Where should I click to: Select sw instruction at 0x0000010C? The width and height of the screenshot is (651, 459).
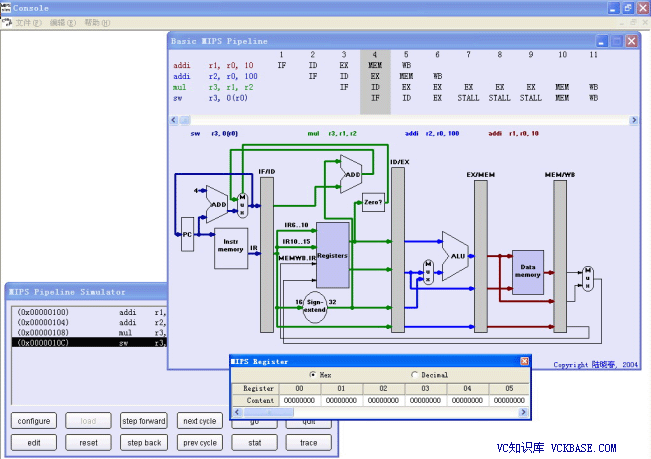(89, 343)
